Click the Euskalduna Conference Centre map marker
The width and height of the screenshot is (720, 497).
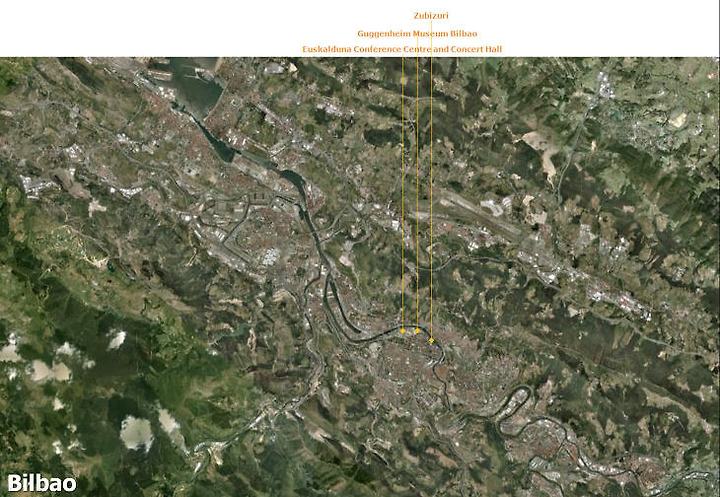[403, 331]
